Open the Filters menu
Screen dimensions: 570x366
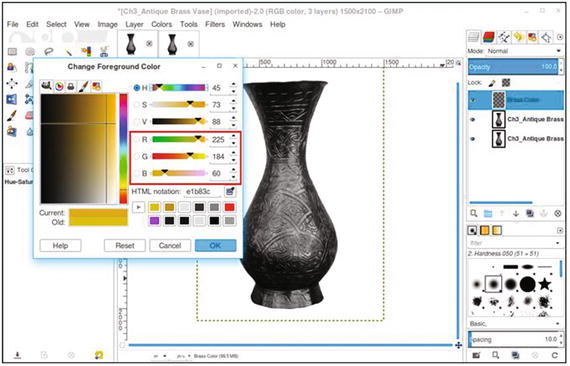[x=215, y=24]
